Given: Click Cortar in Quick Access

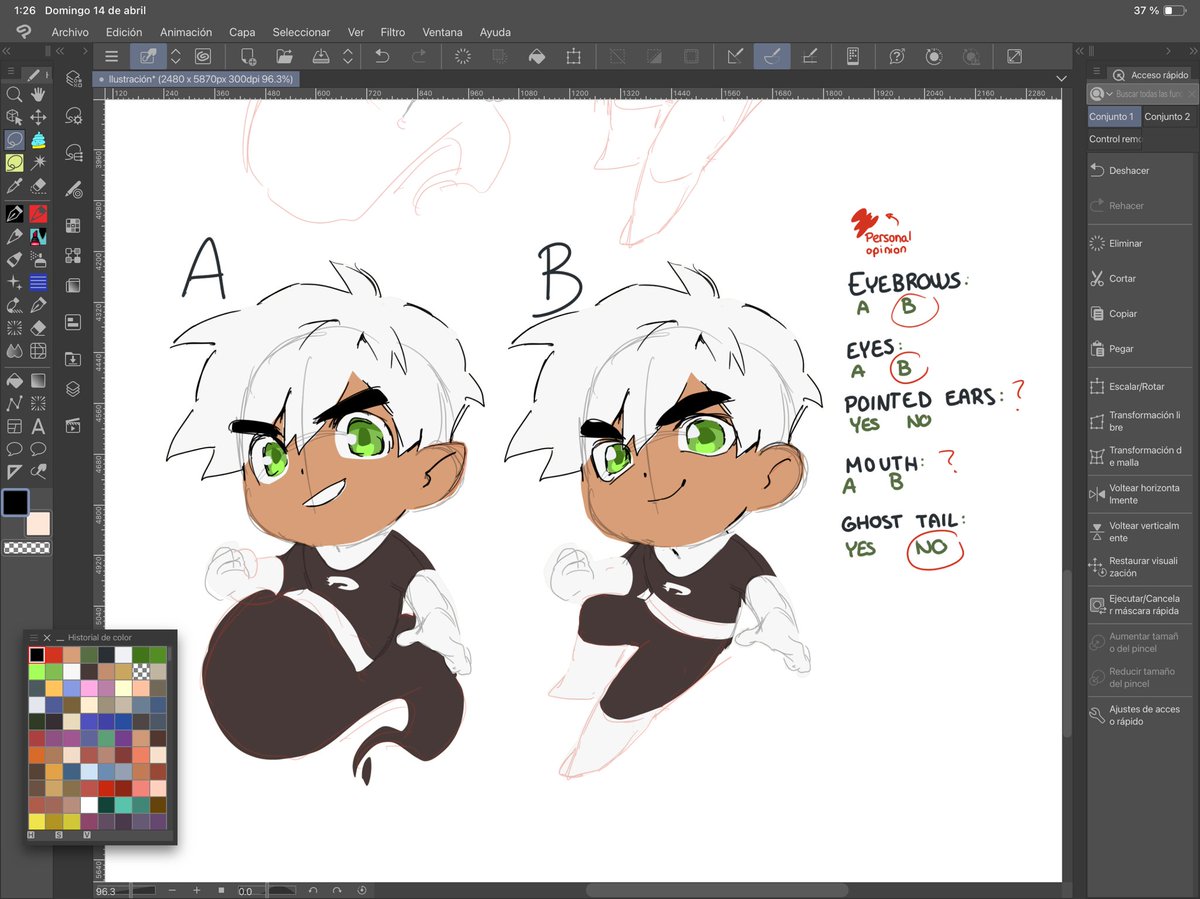Looking at the screenshot, I should coord(1141,278).
